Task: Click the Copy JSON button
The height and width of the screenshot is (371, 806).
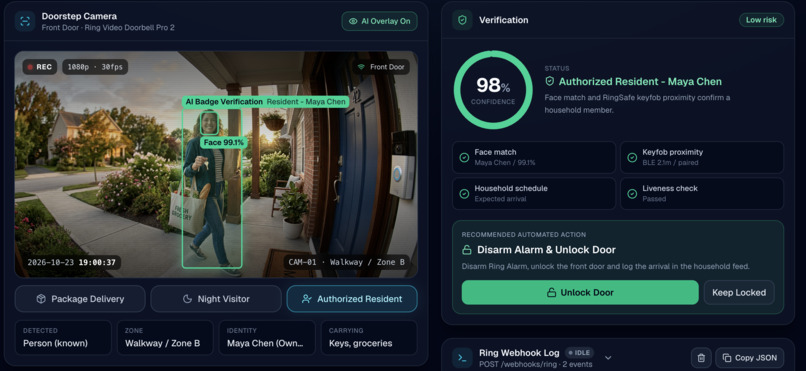Action: click(x=750, y=358)
